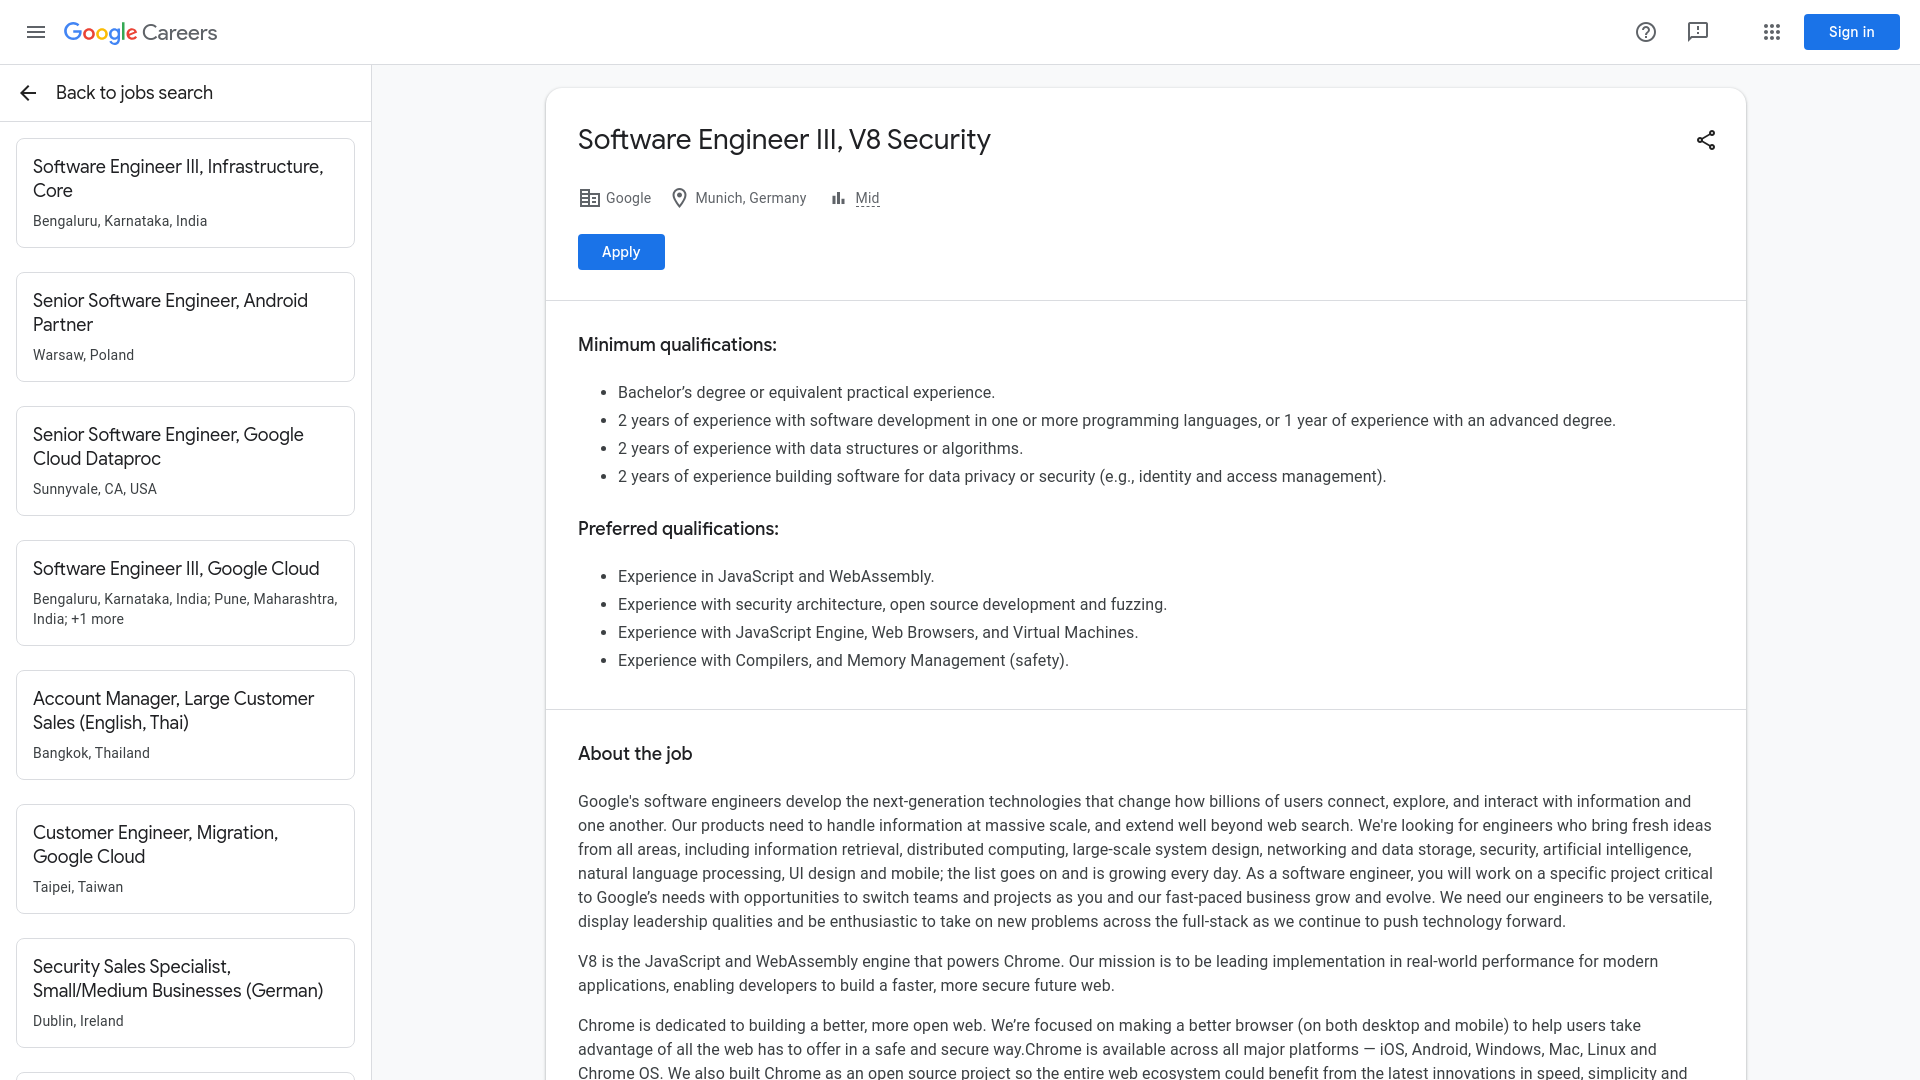This screenshot has height=1080, width=1920.
Task: Go back to jobs search
Action: [x=134, y=93]
